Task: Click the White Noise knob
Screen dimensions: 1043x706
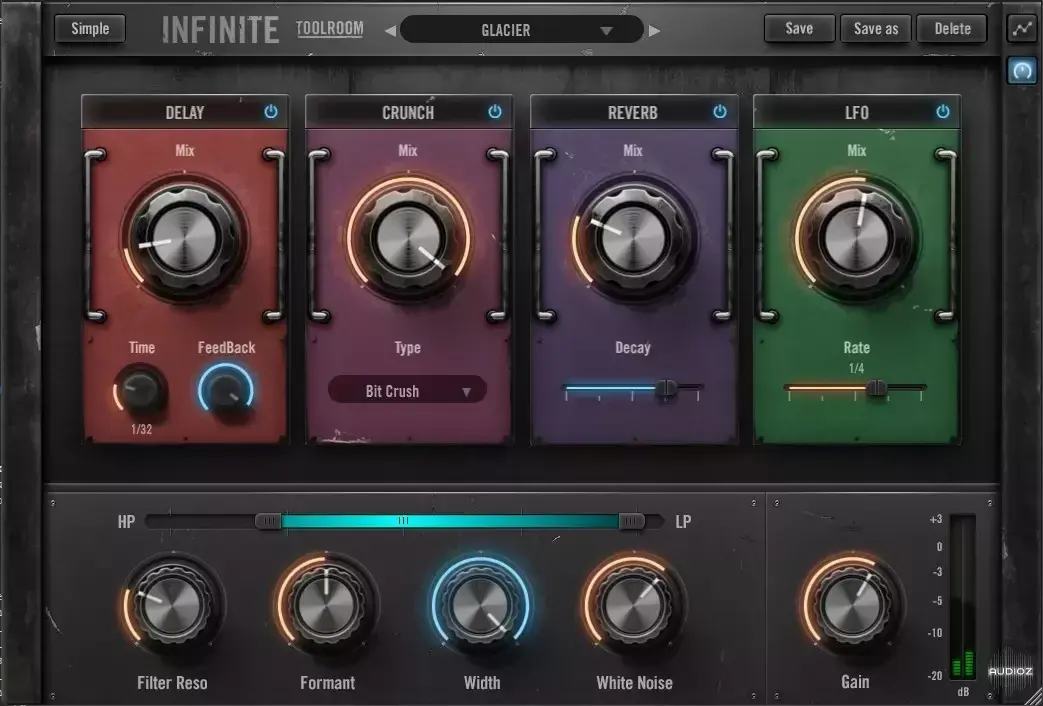Action: tap(633, 604)
